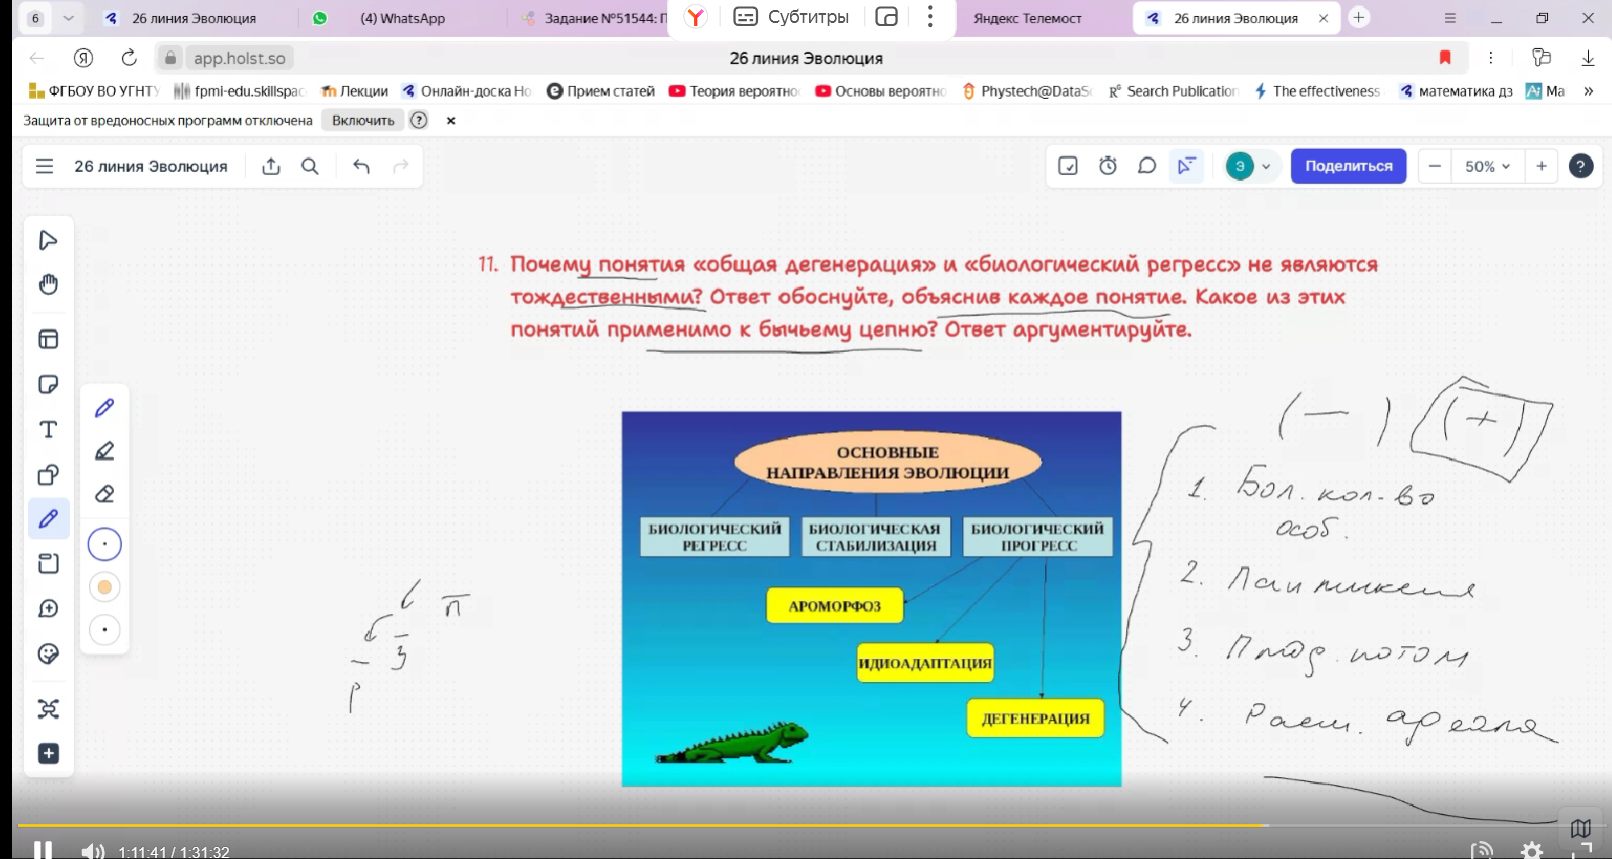Undo the last board action
The width and height of the screenshot is (1612, 859).
[x=361, y=167]
